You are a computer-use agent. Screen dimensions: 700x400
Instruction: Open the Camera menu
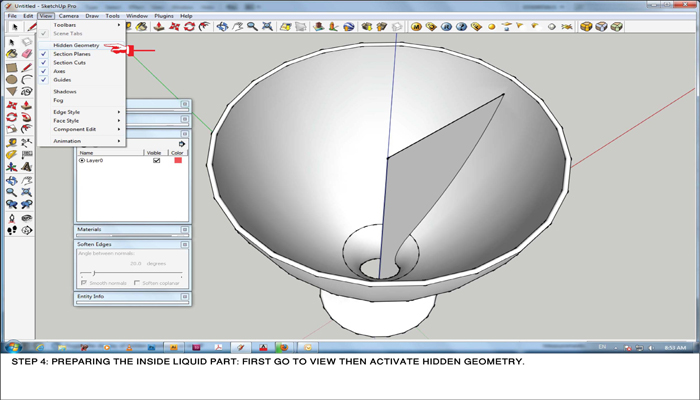[x=68, y=16]
